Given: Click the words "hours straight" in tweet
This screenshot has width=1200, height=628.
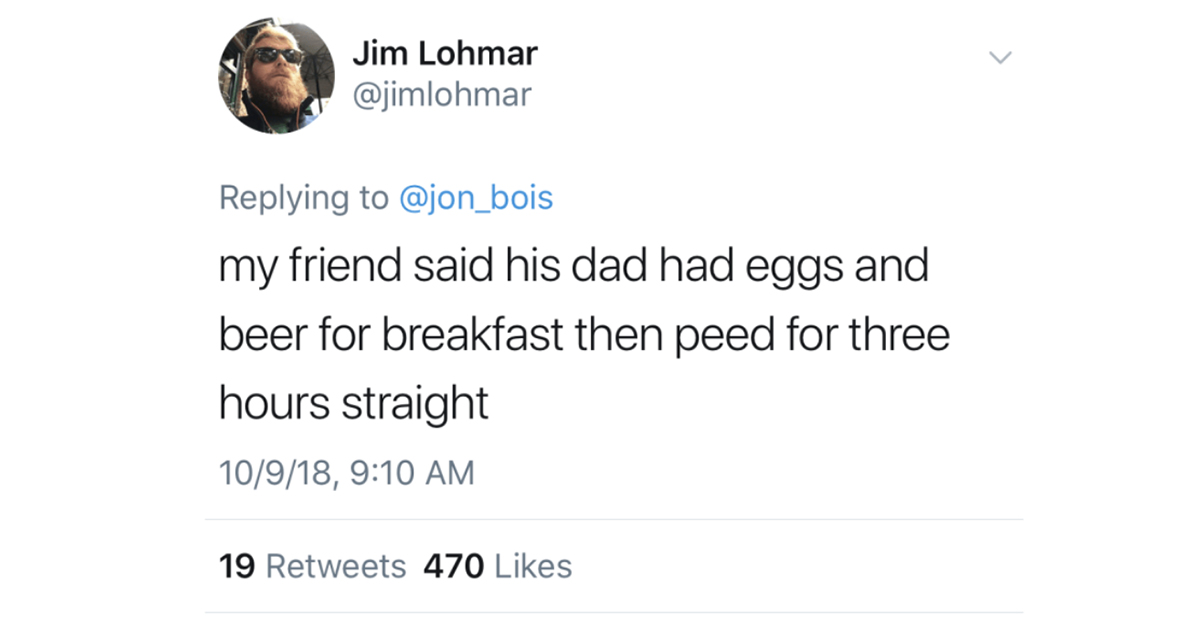Looking at the screenshot, I should click(354, 402).
